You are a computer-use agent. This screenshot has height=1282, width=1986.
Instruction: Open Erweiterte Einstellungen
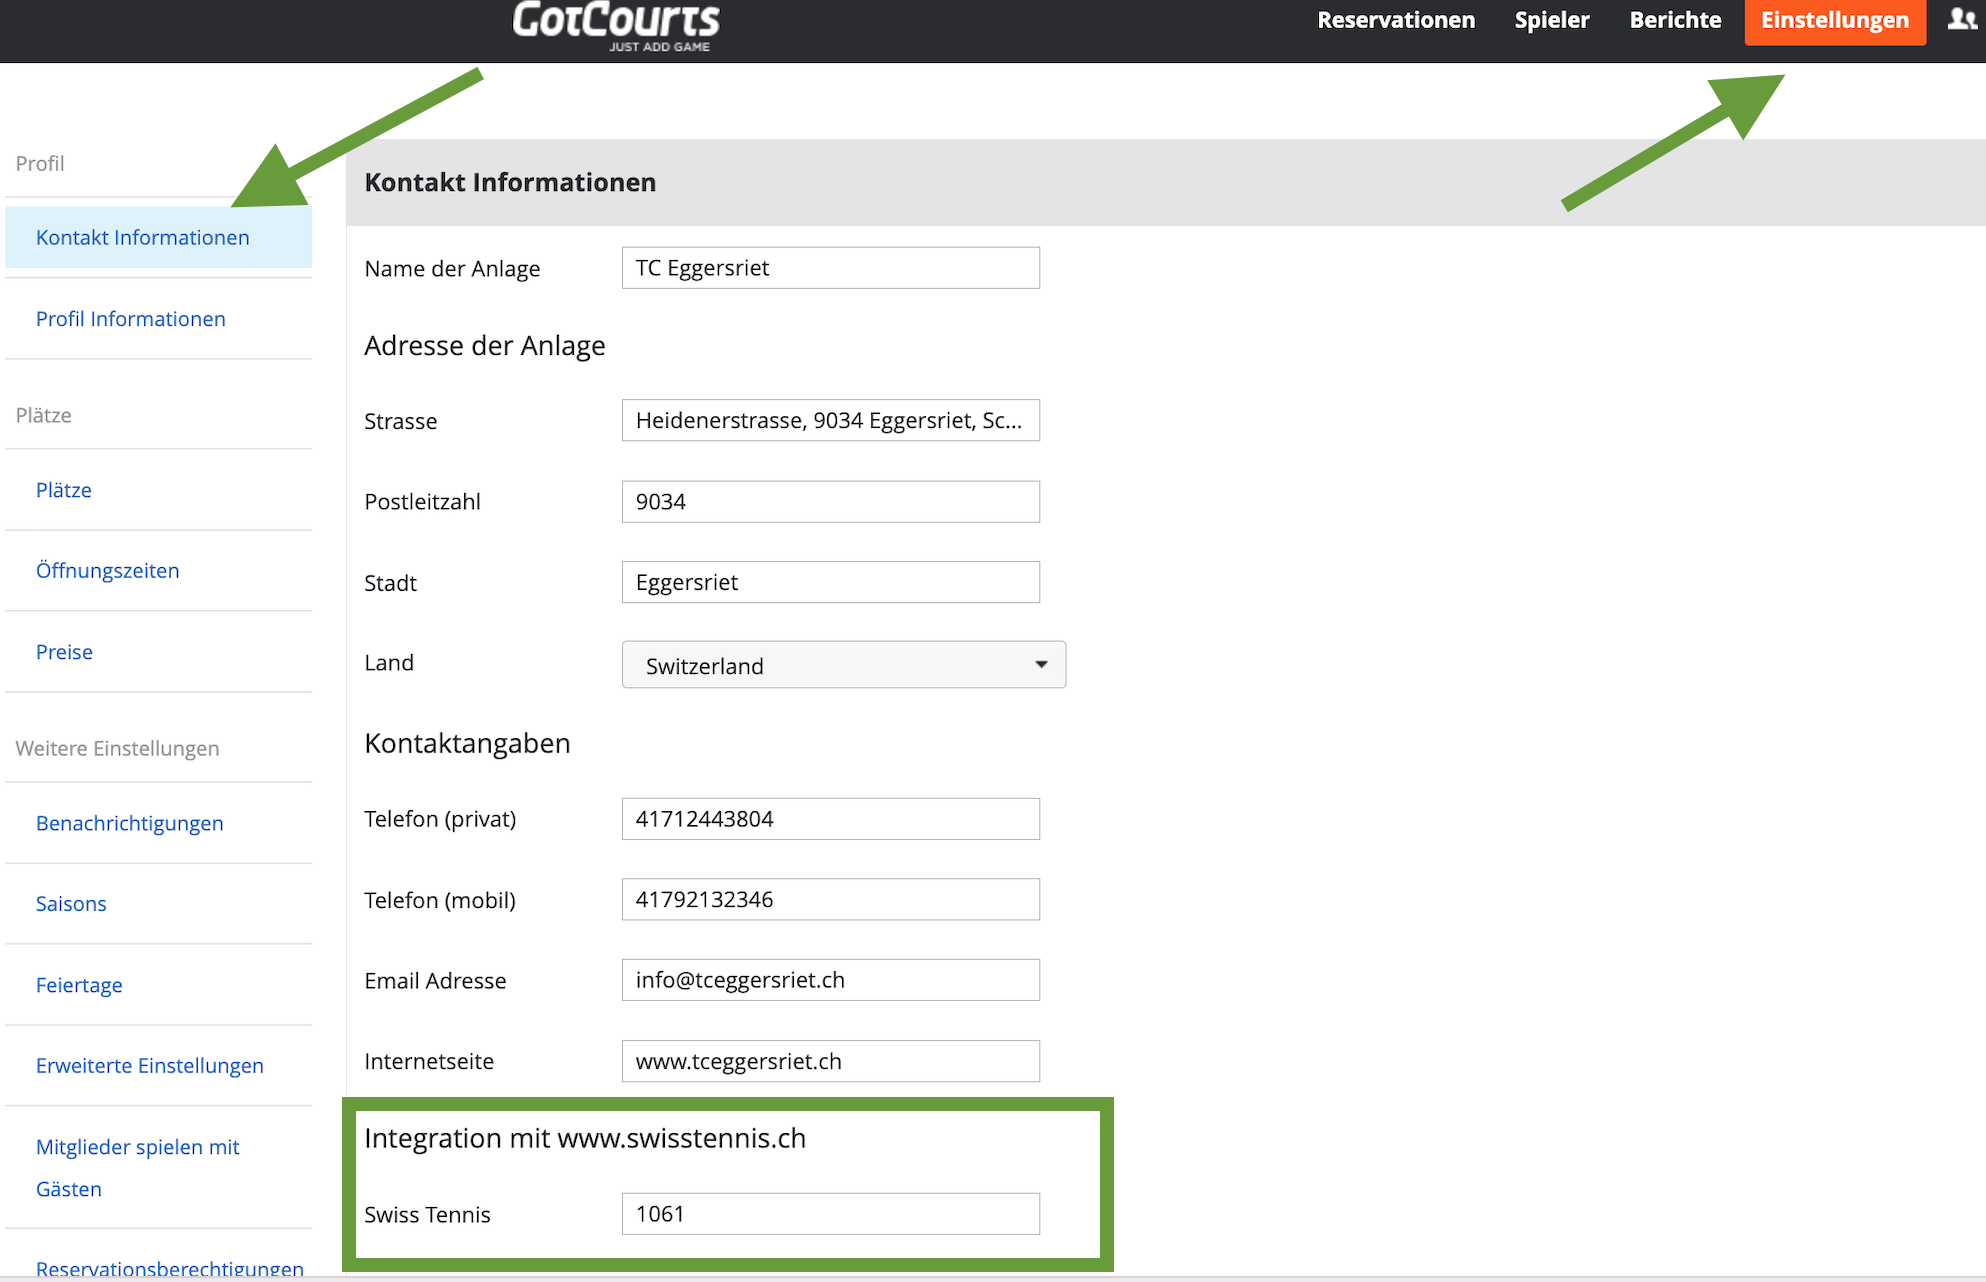tap(150, 1066)
